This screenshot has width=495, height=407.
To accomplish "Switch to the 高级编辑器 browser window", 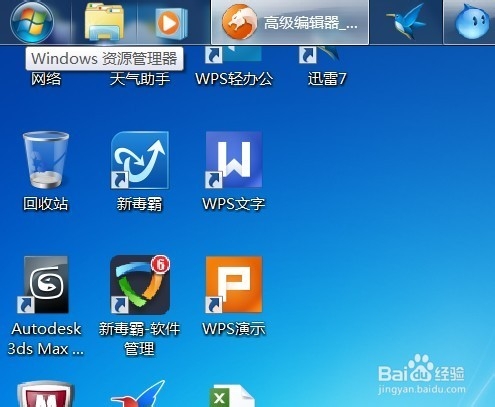I will pos(290,22).
